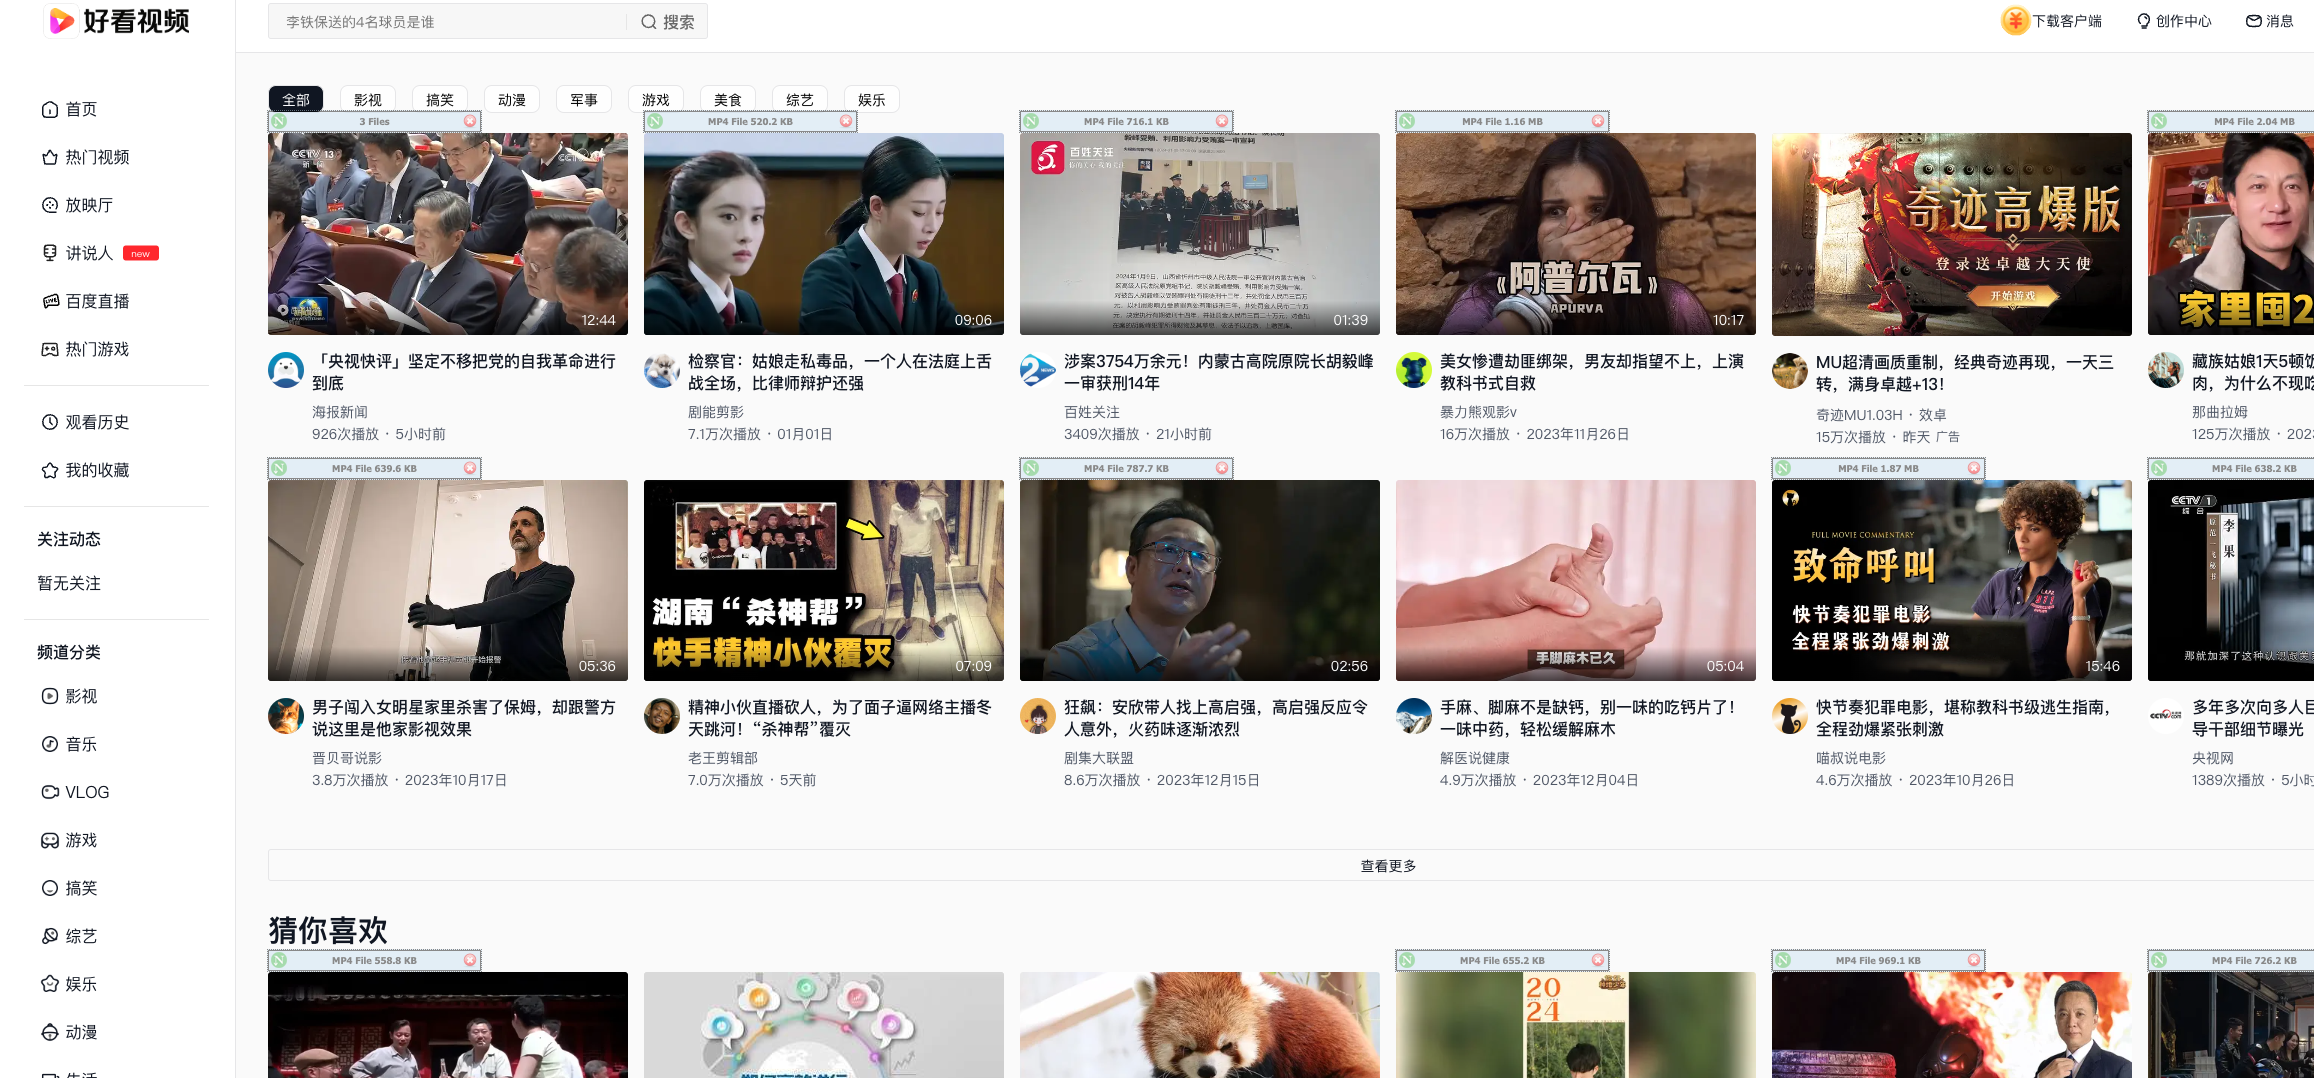Open title 狂飙：安欣带人找上高启强
This screenshot has height=1078, width=2314.
click(x=1216, y=718)
